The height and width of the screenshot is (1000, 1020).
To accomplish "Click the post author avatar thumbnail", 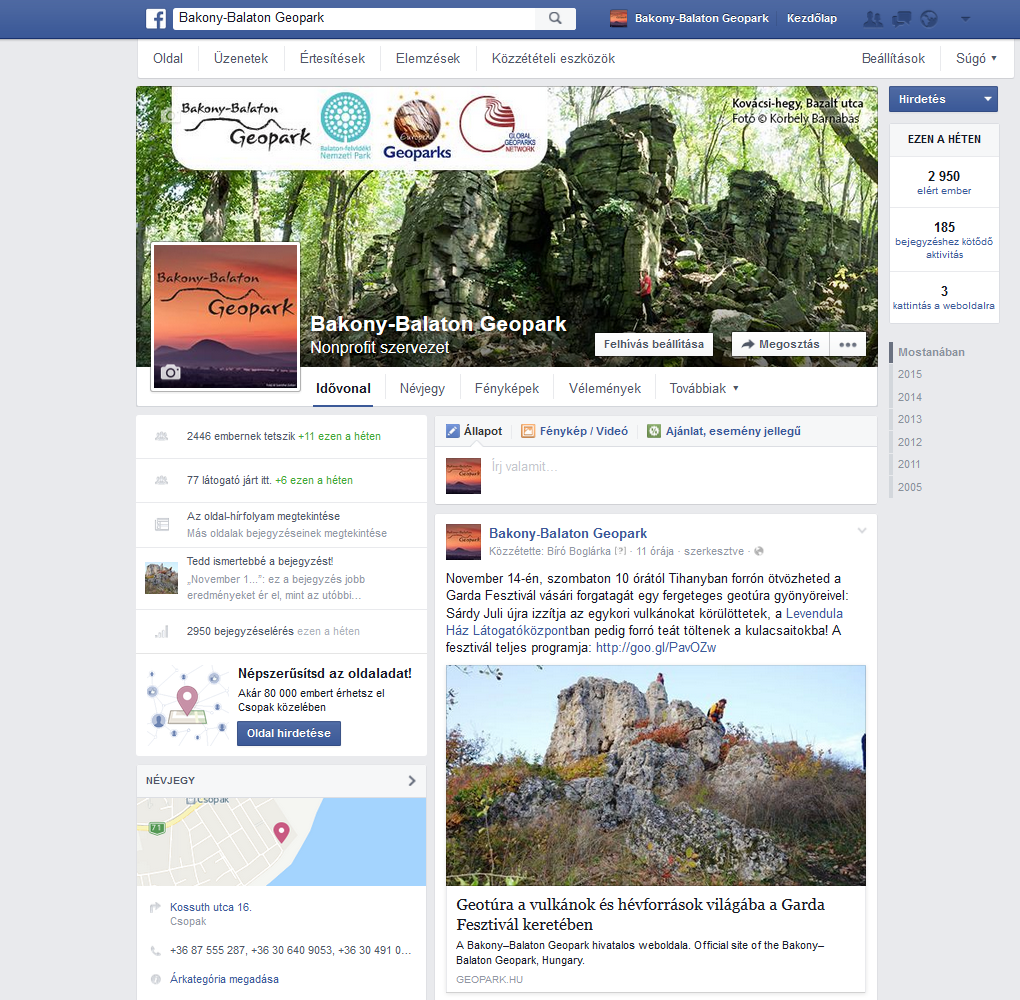I will [x=463, y=542].
